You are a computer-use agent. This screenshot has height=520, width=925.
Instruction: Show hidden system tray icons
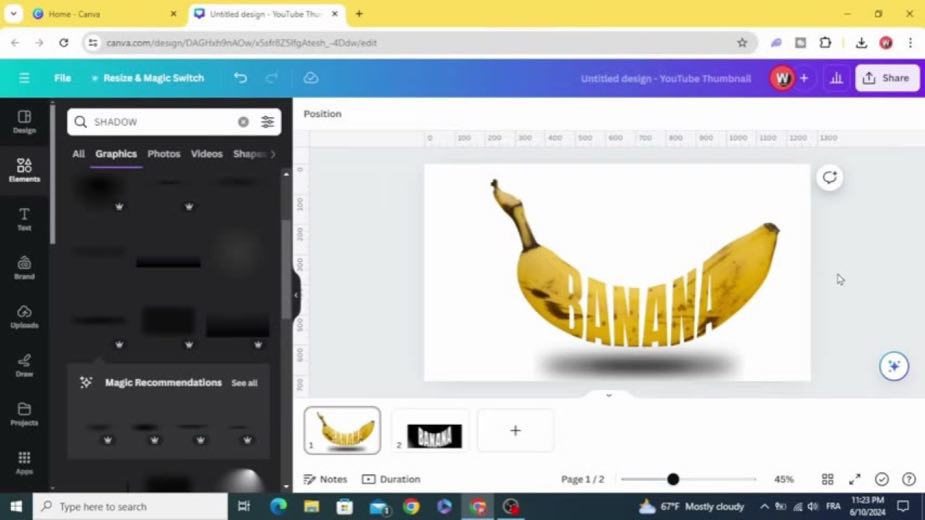(765, 506)
